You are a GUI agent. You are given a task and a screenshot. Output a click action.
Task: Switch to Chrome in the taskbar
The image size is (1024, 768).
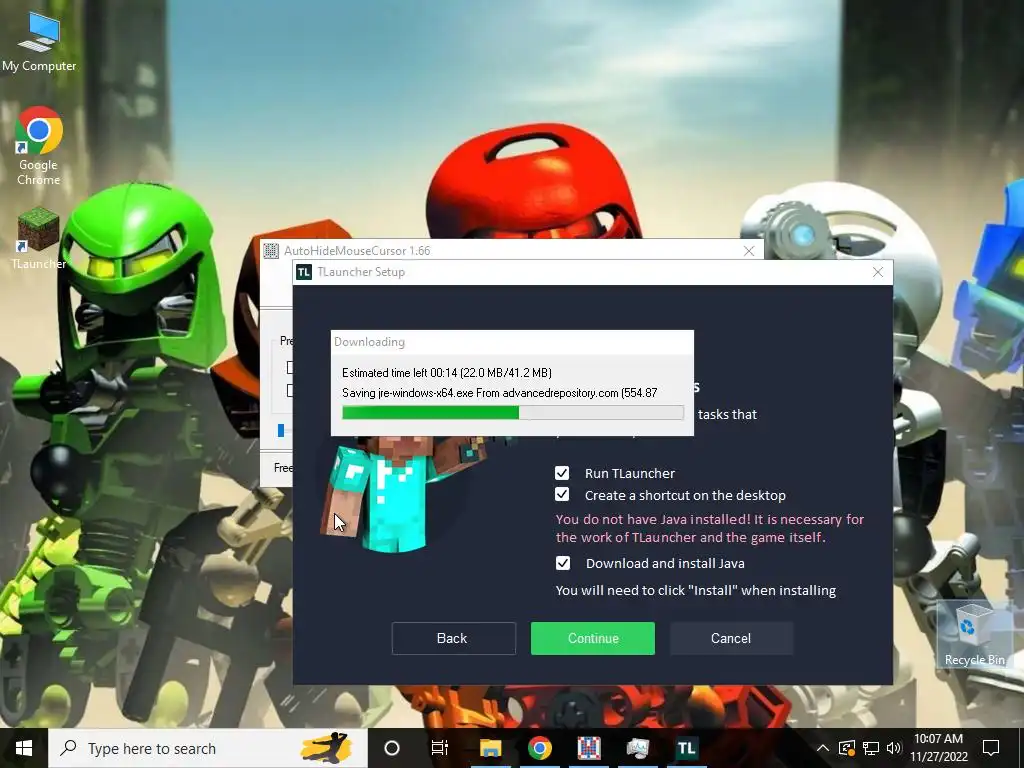(539, 748)
